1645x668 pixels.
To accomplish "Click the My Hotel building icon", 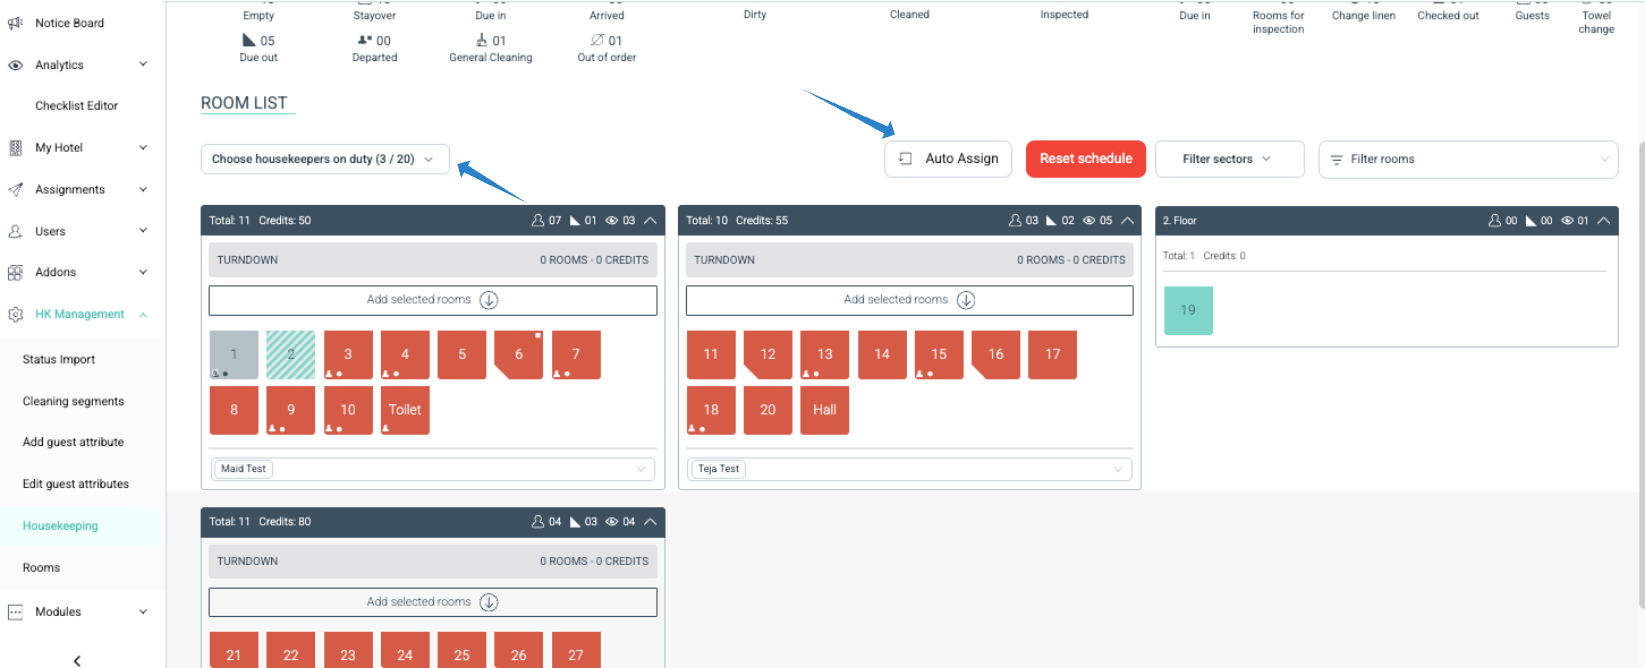I will (15, 148).
